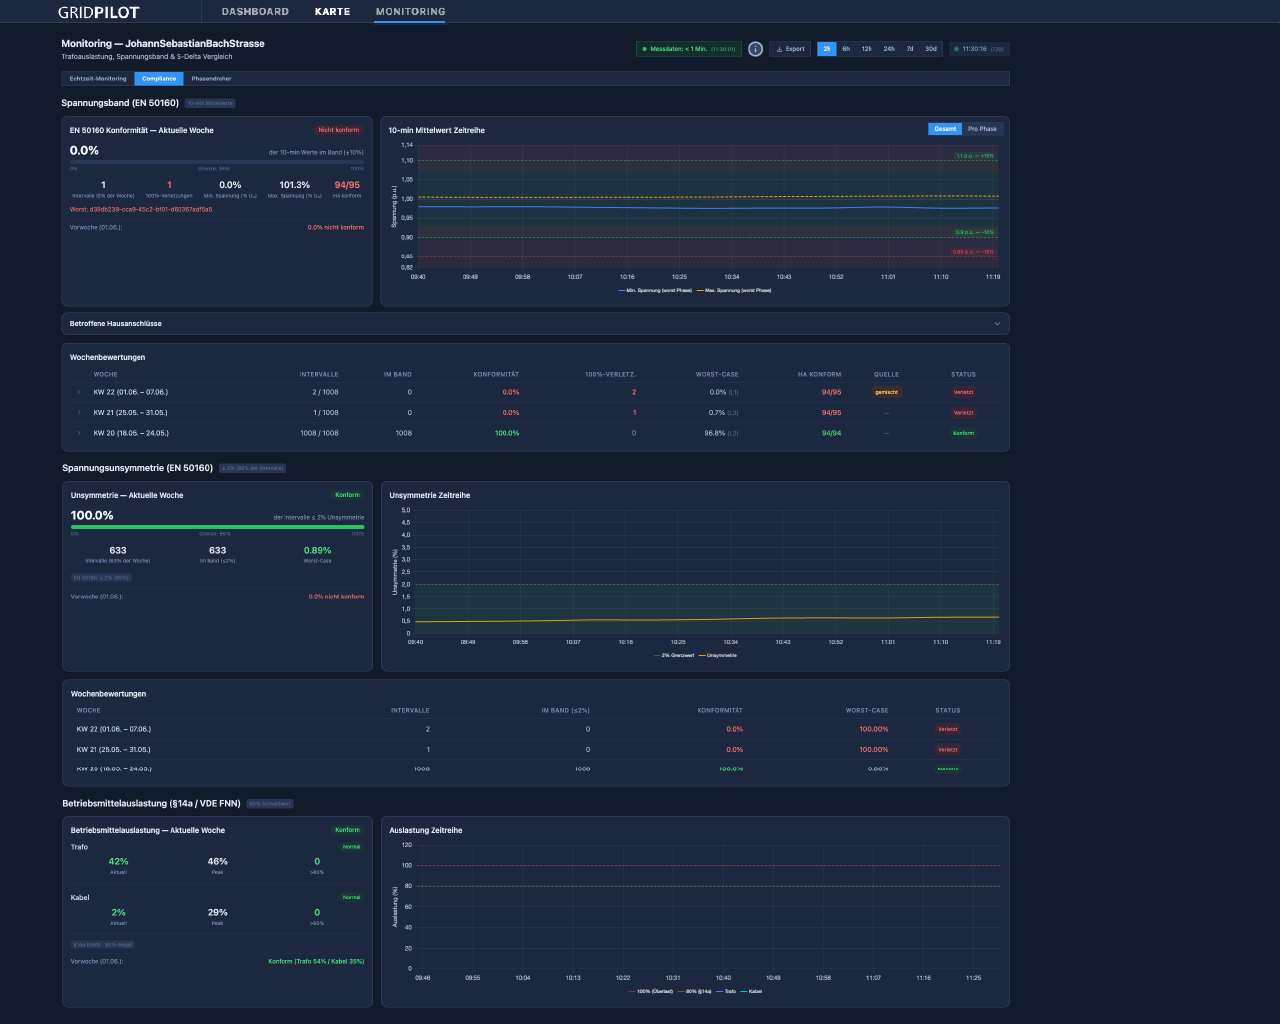Select the 6h time range

(x=846, y=49)
